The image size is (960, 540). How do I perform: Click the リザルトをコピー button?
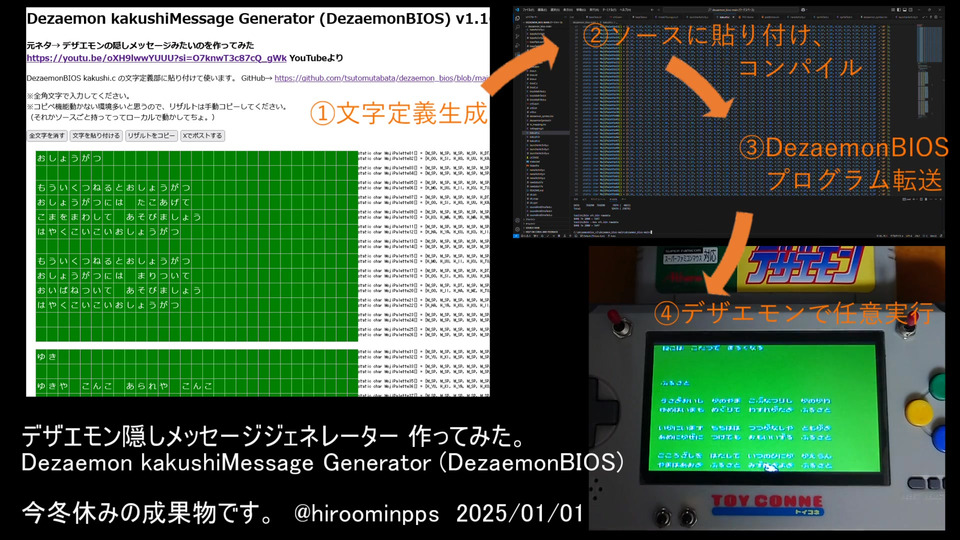point(151,136)
